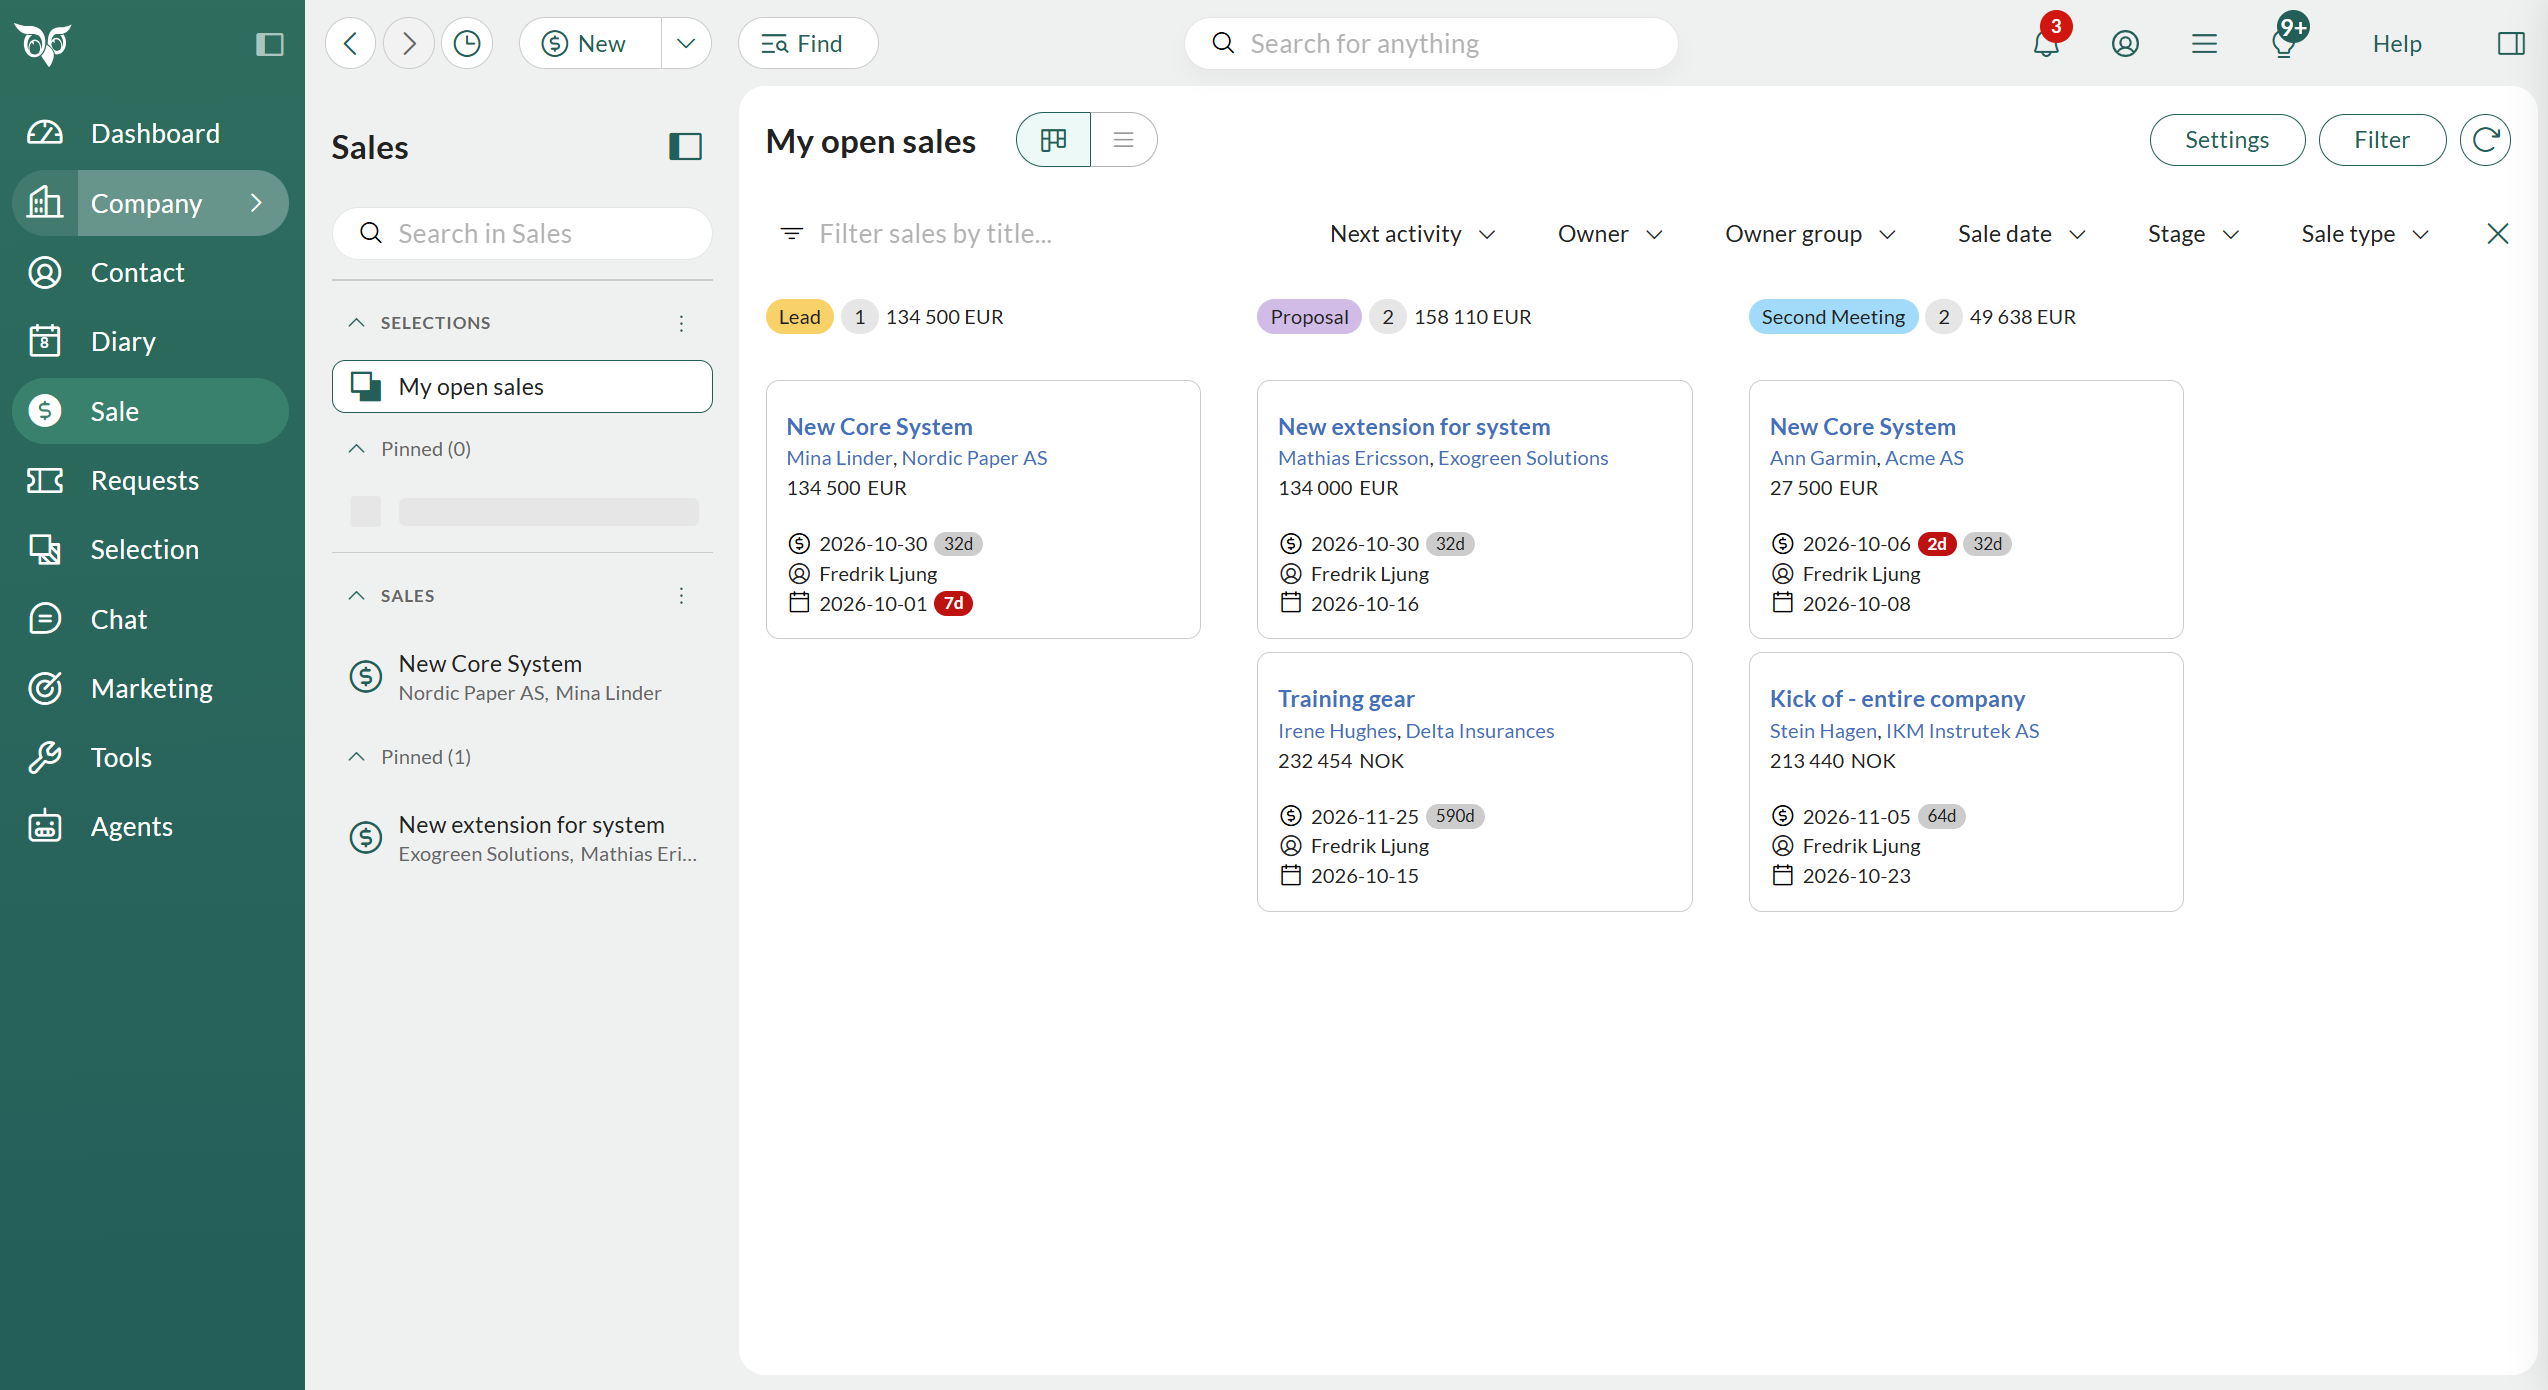Open the hamburger menu in top bar

(x=2204, y=44)
